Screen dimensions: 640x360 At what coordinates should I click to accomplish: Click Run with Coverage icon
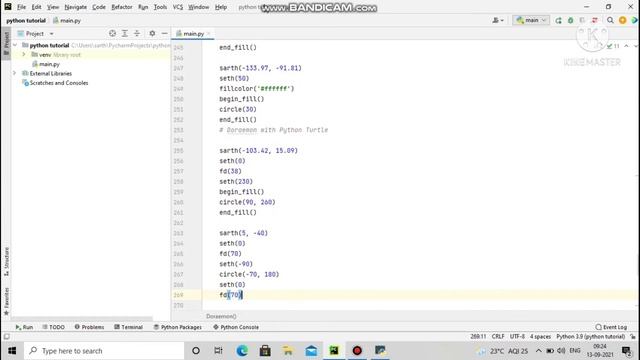[x=582, y=20]
